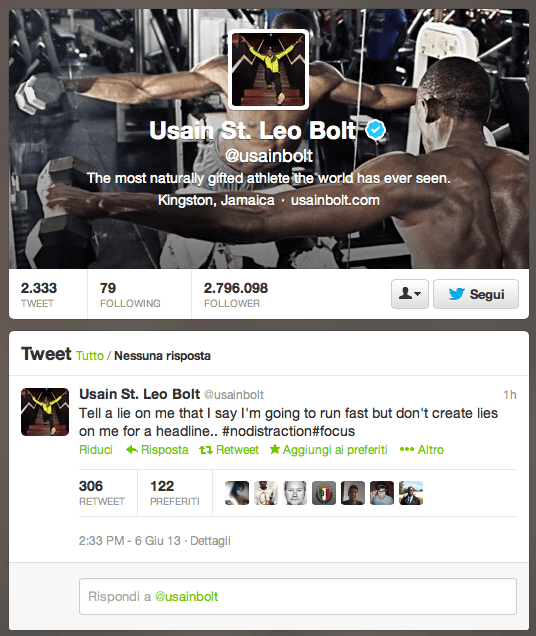Viewport: 536px width, 636px height.
Task: Click the Rispondi a @usainbolt reply field
Action: [298, 596]
